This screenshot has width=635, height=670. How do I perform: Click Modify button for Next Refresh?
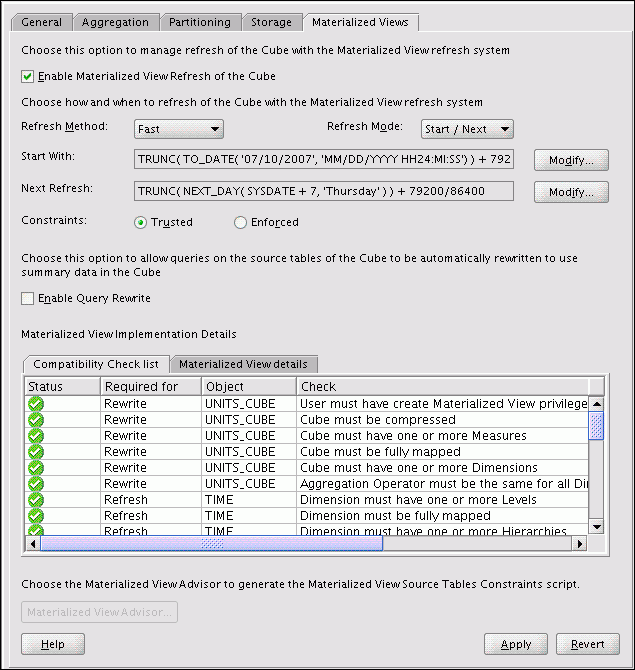tap(571, 192)
